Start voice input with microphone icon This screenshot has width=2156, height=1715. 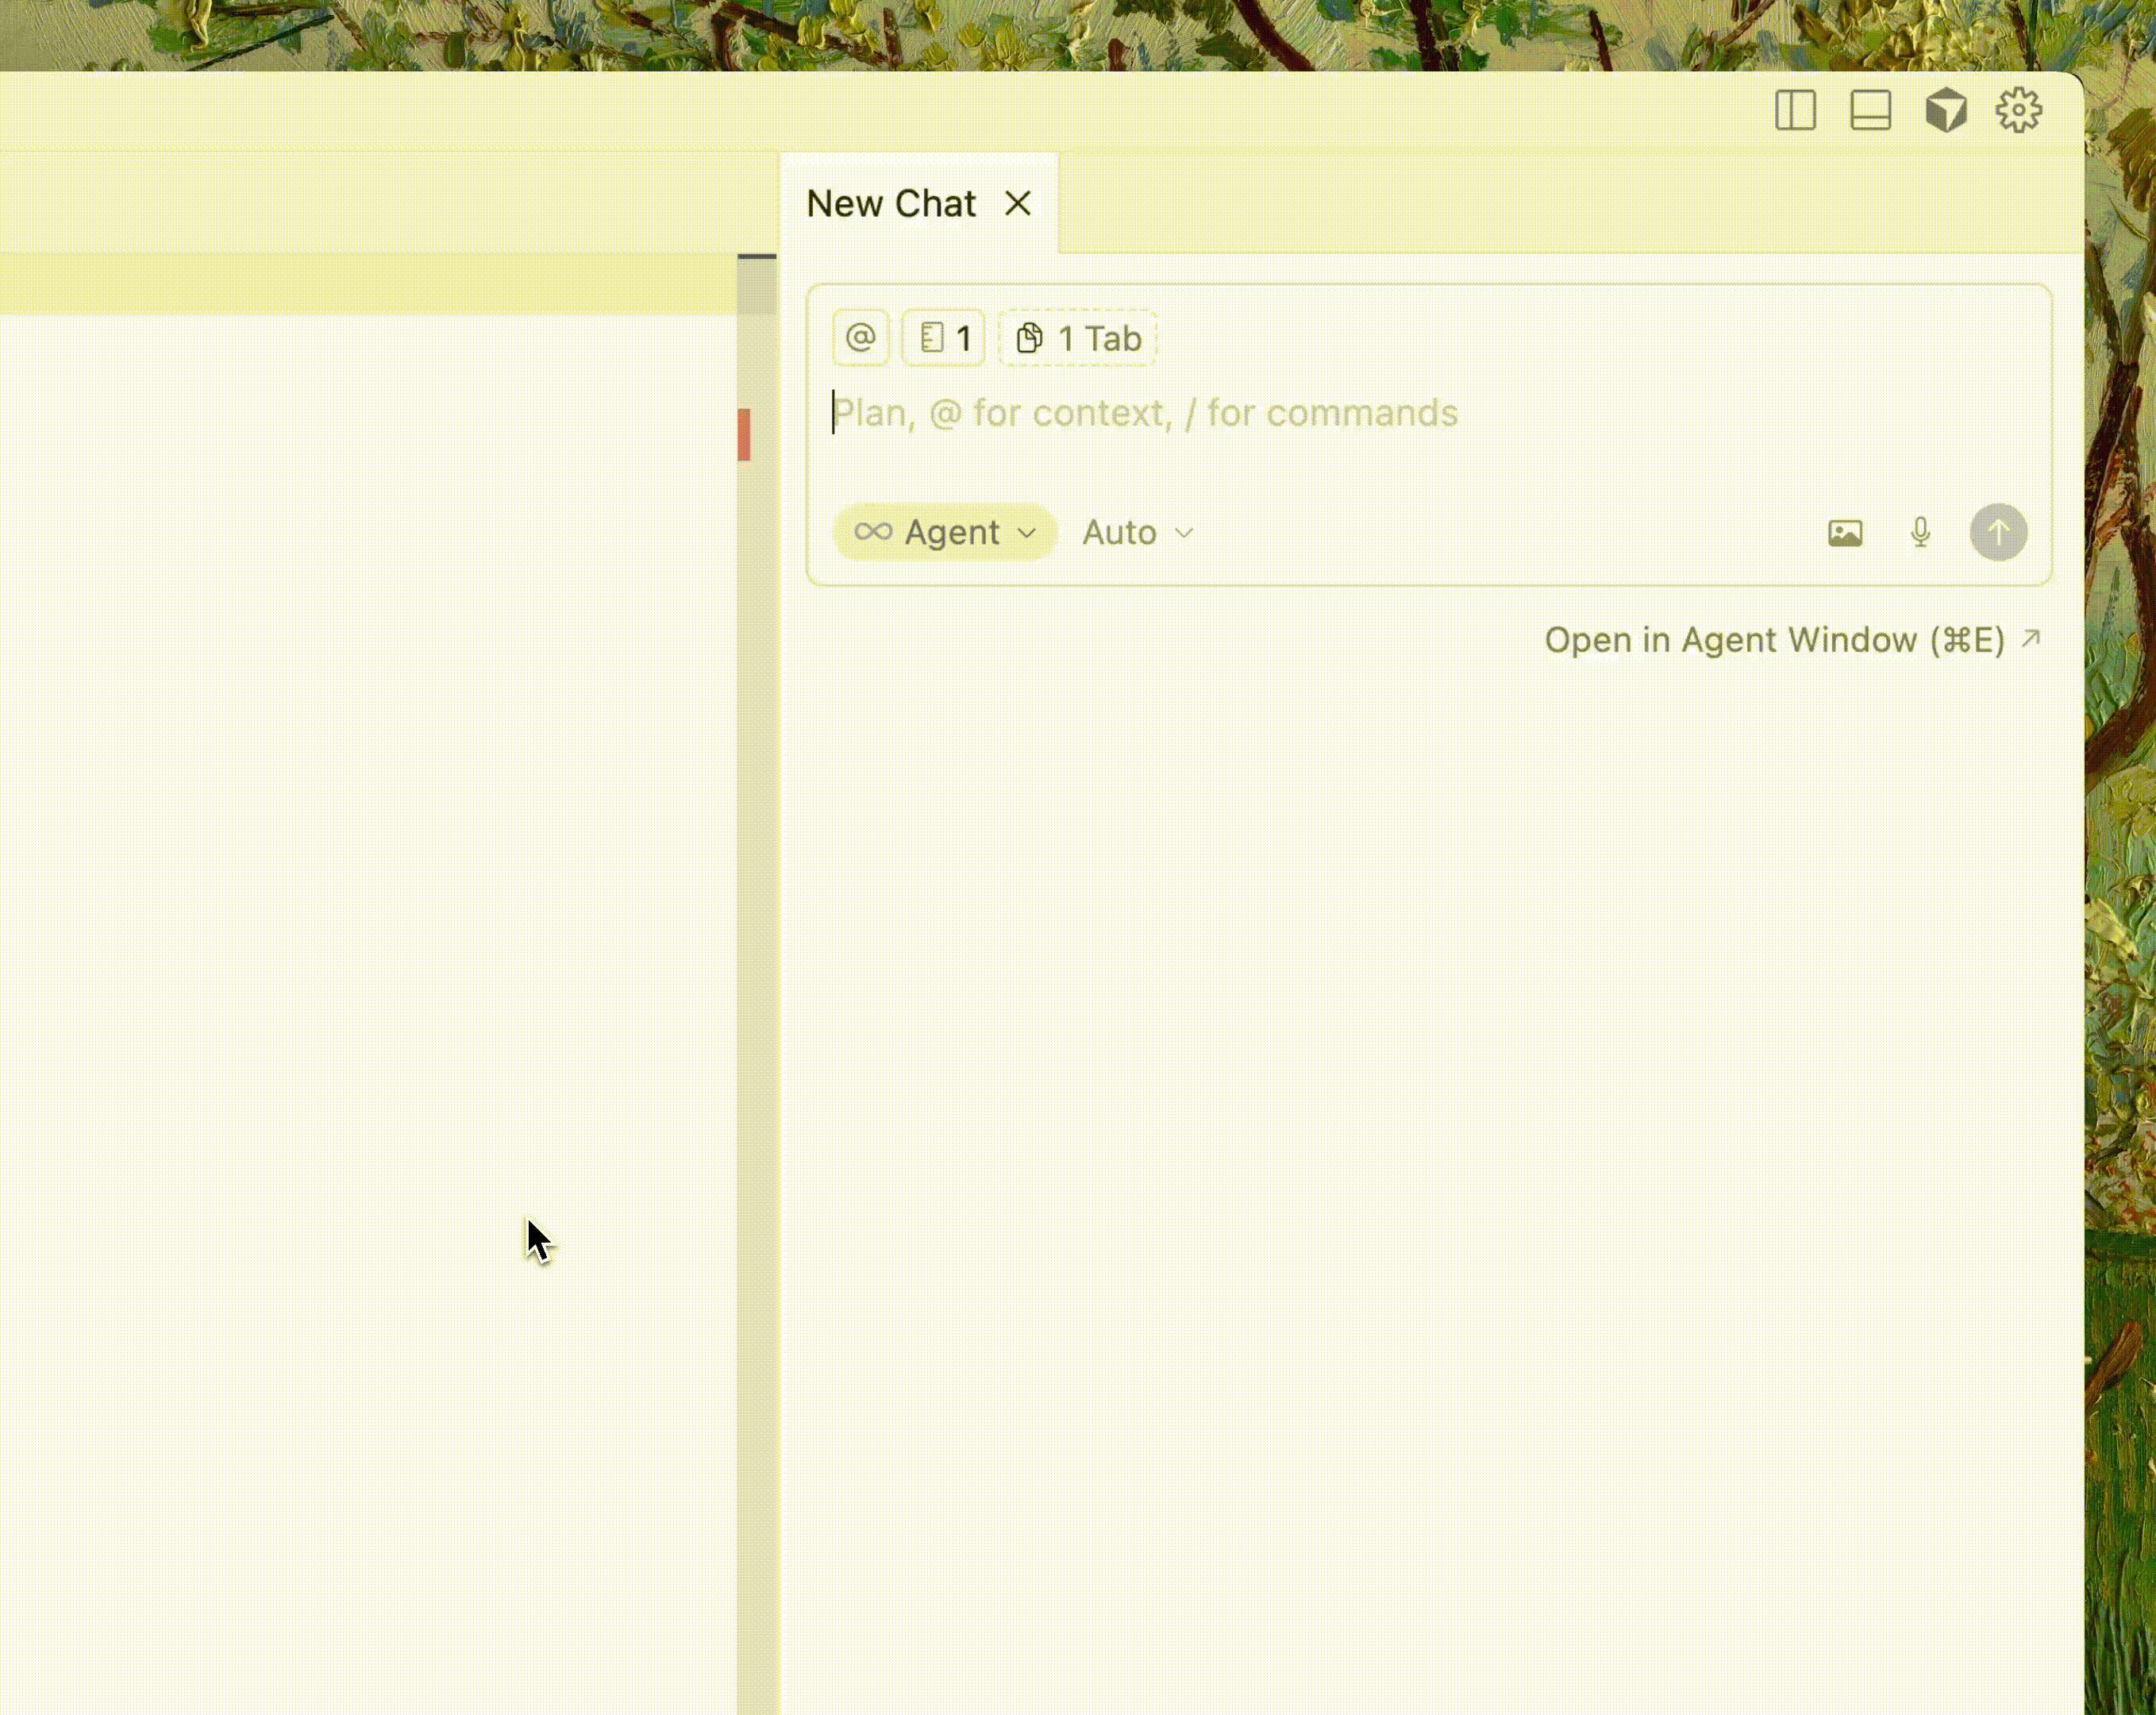[1920, 533]
